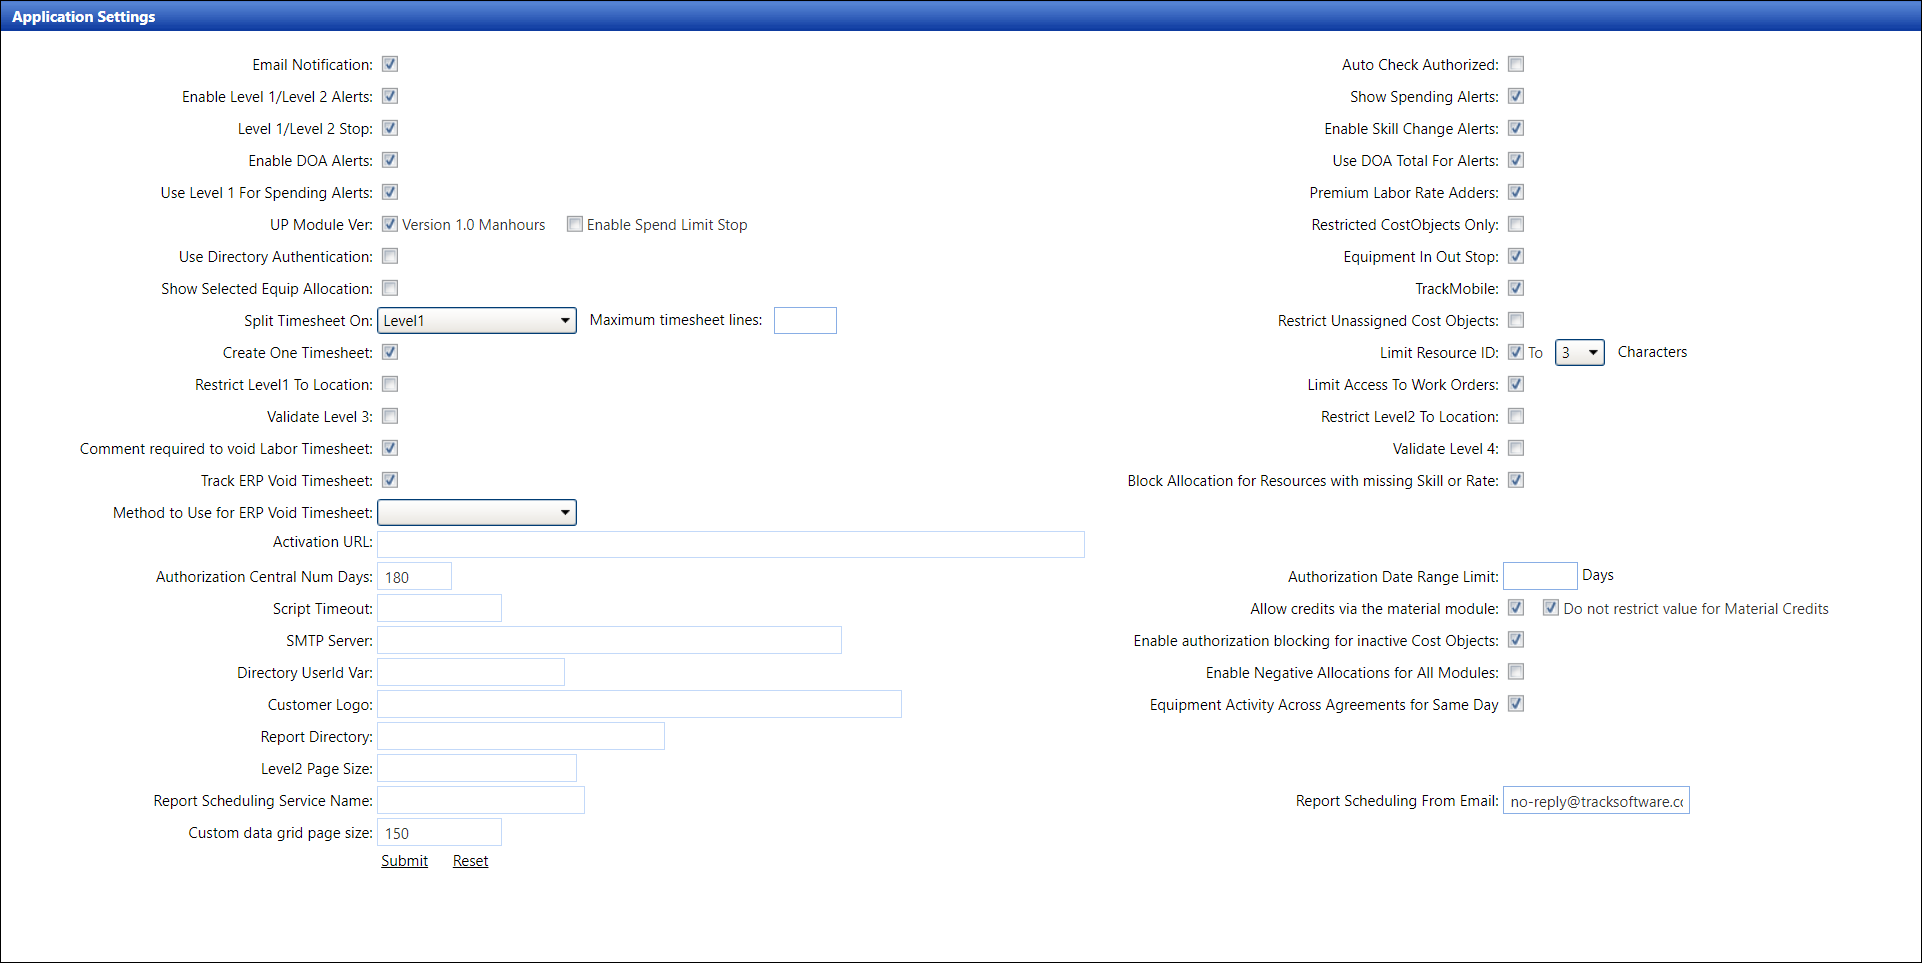
Task: Enable Restricted CostObjects Only checkbox
Action: point(1516,224)
